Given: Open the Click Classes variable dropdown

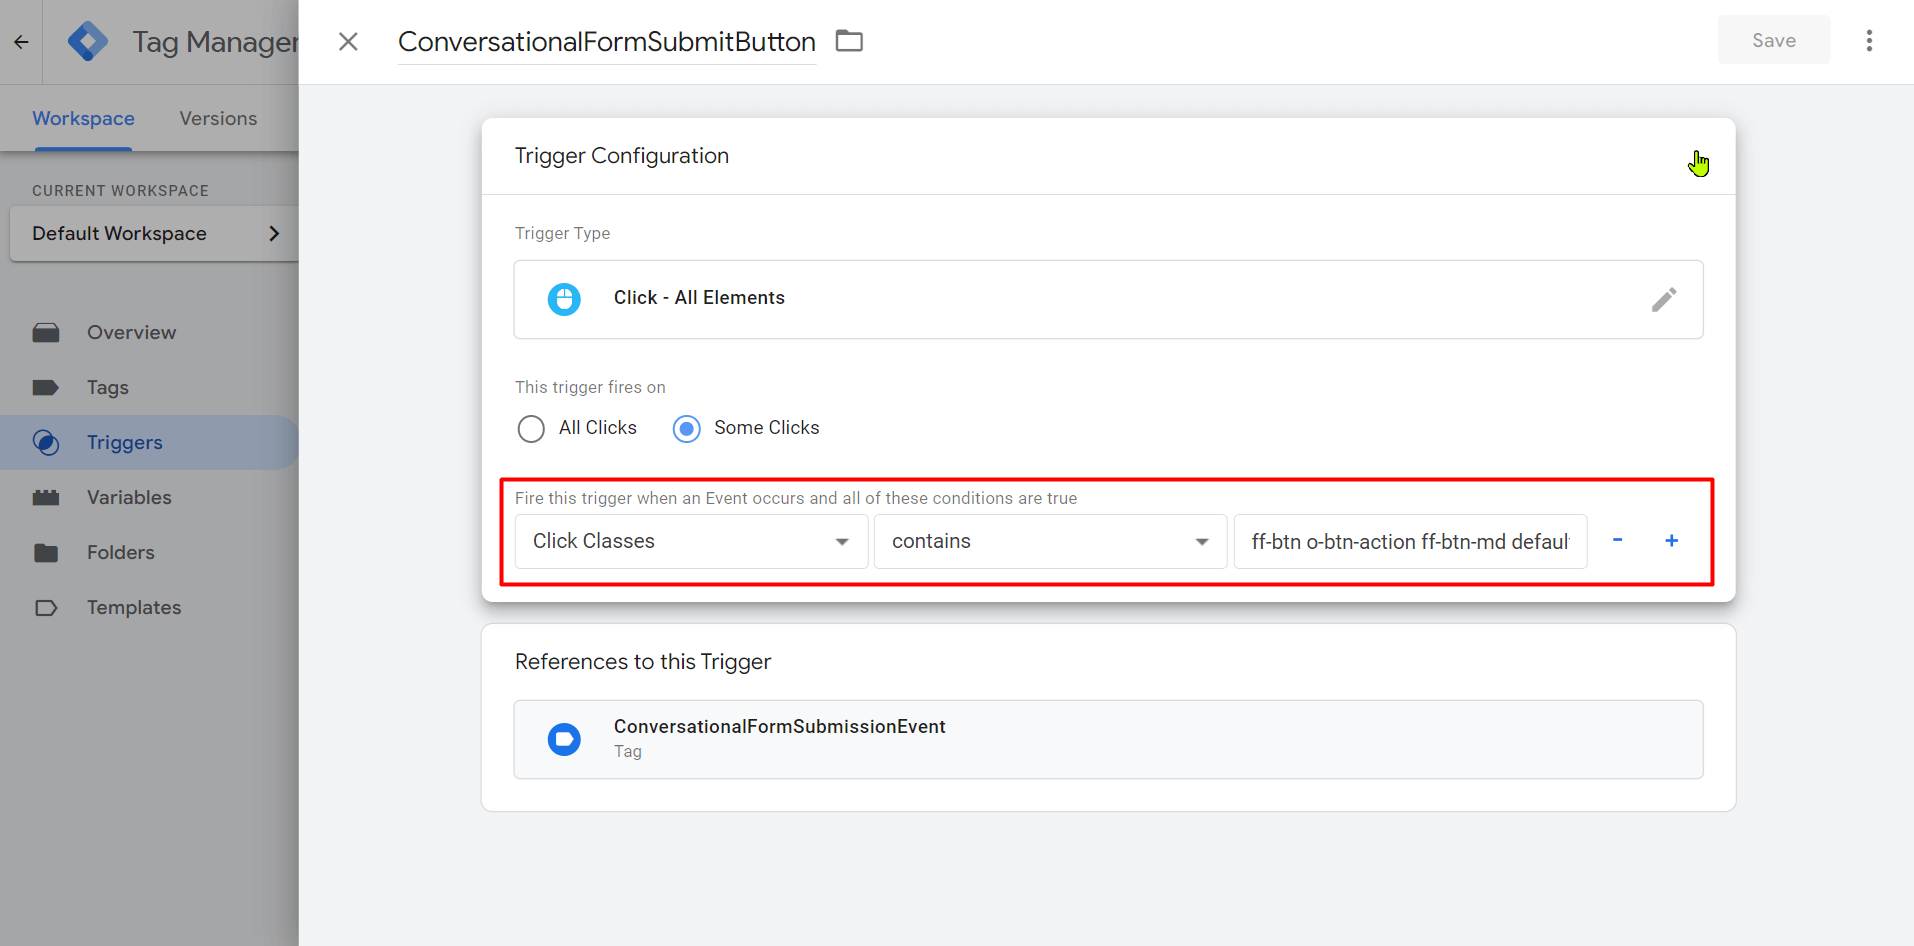Looking at the screenshot, I should tap(691, 541).
